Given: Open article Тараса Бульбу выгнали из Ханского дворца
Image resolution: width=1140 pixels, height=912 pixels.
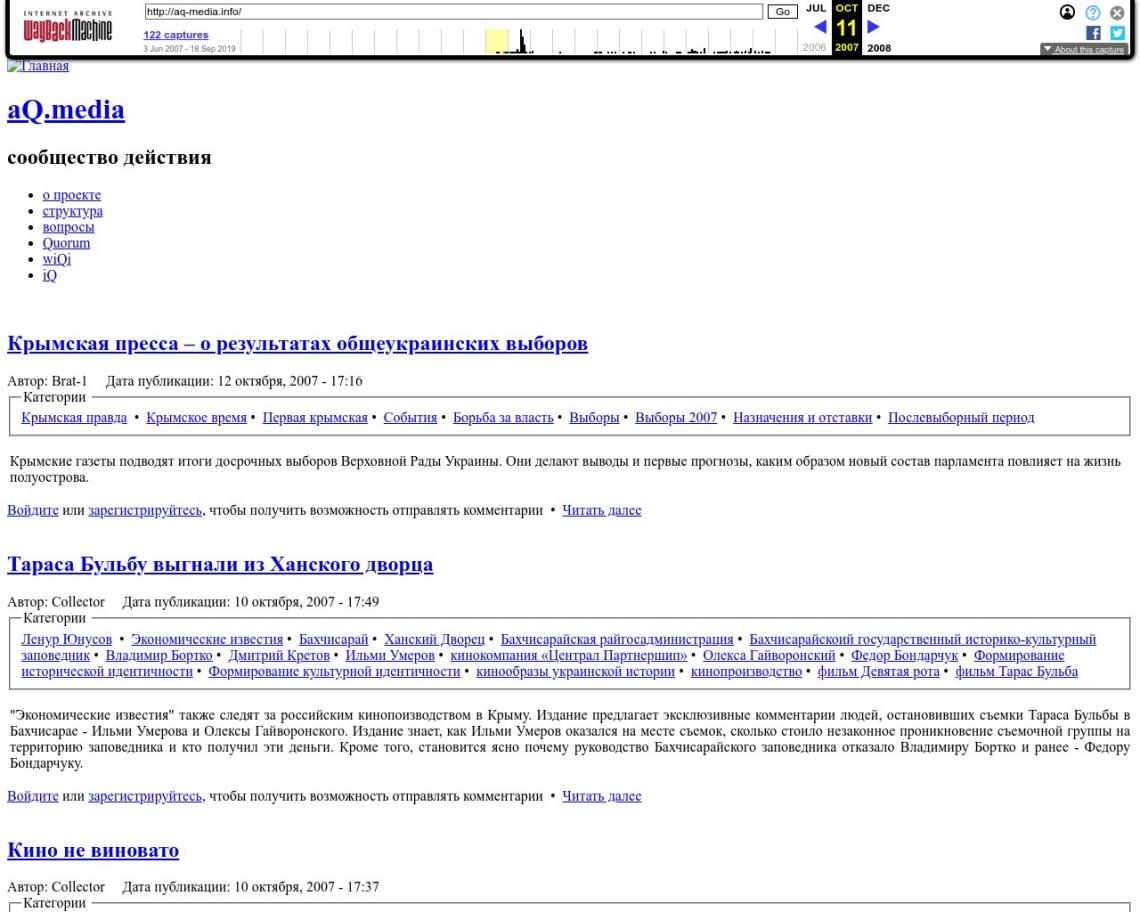Looking at the screenshot, I should [x=220, y=564].
